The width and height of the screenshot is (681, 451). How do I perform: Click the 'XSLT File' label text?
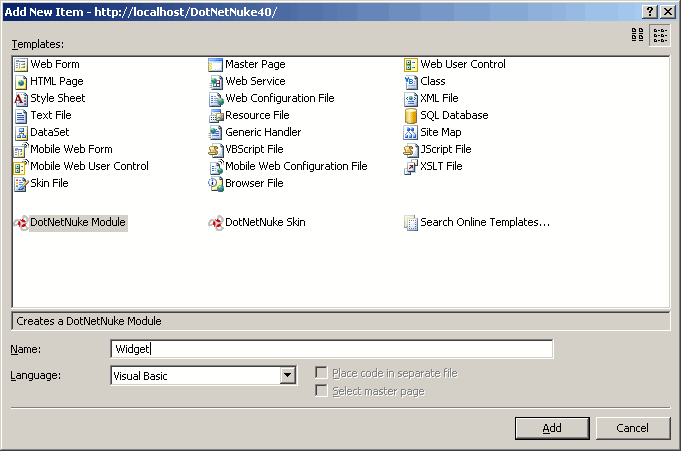(441, 166)
